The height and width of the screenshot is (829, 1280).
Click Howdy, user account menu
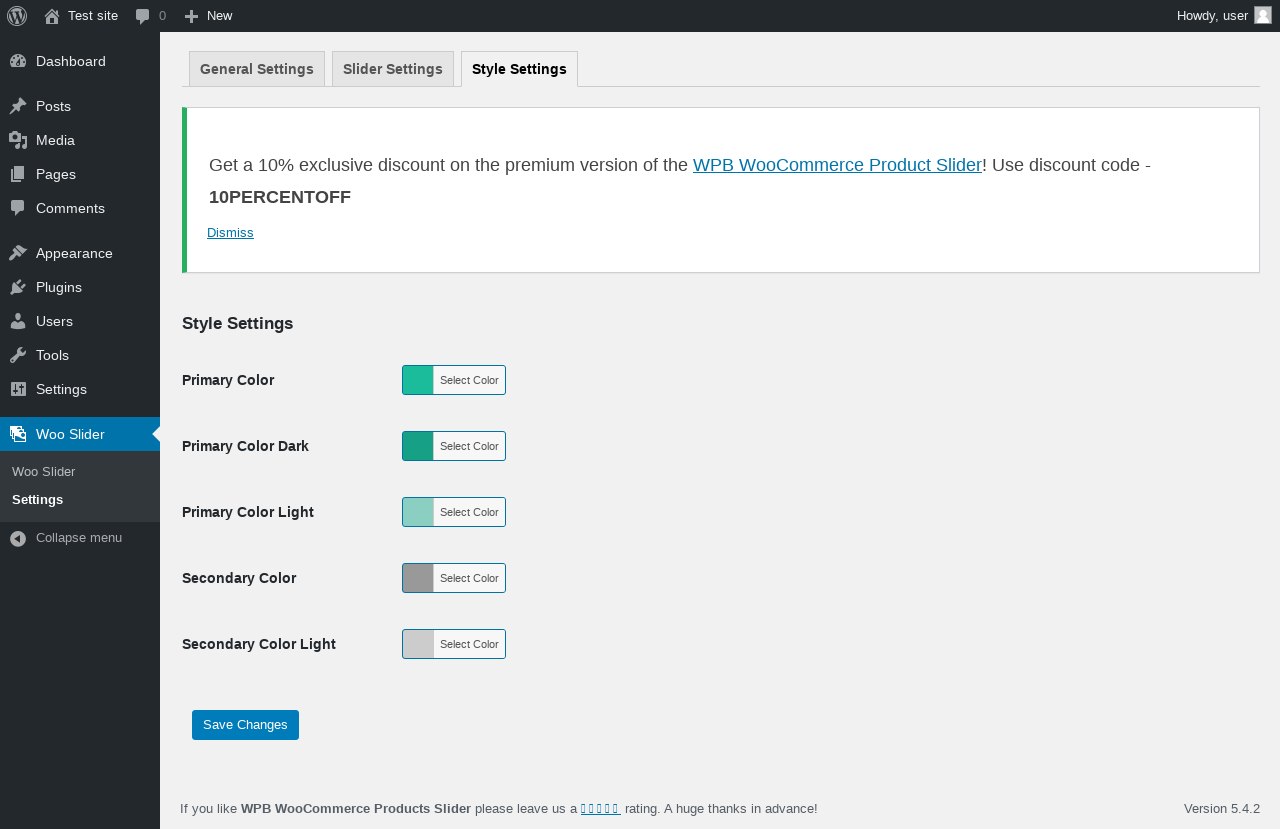pyautogui.click(x=1224, y=16)
